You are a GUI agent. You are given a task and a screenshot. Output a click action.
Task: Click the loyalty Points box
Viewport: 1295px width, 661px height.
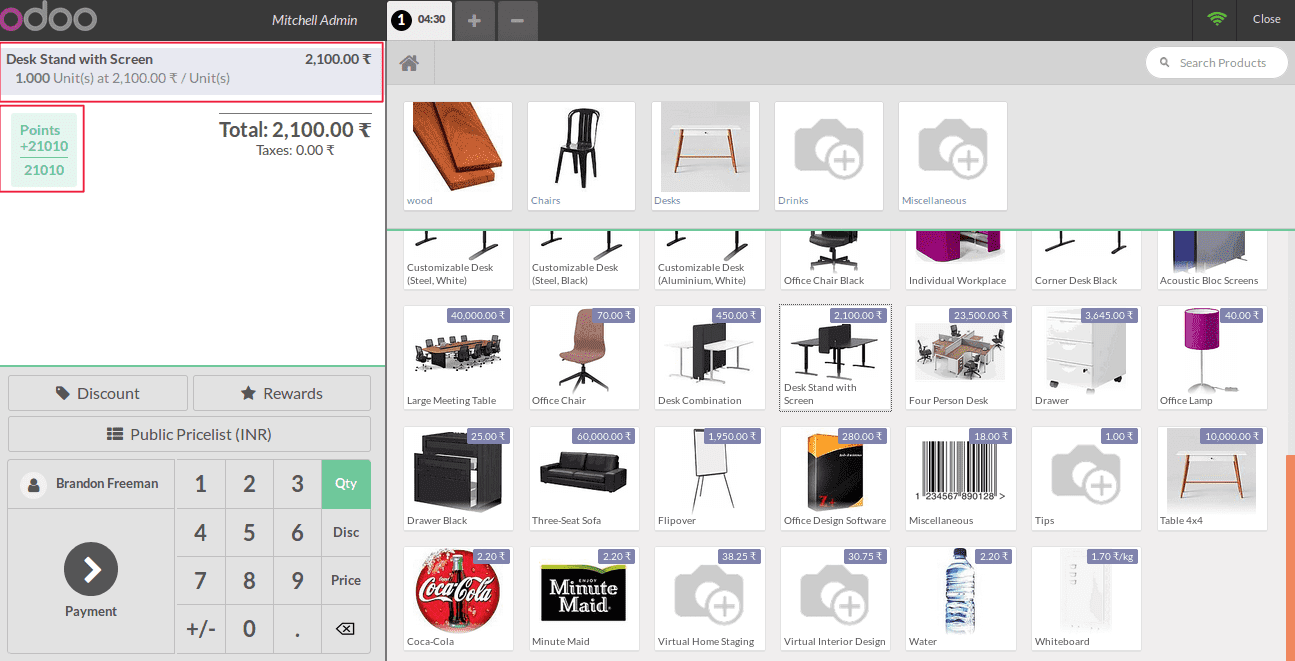pyautogui.click(x=42, y=149)
